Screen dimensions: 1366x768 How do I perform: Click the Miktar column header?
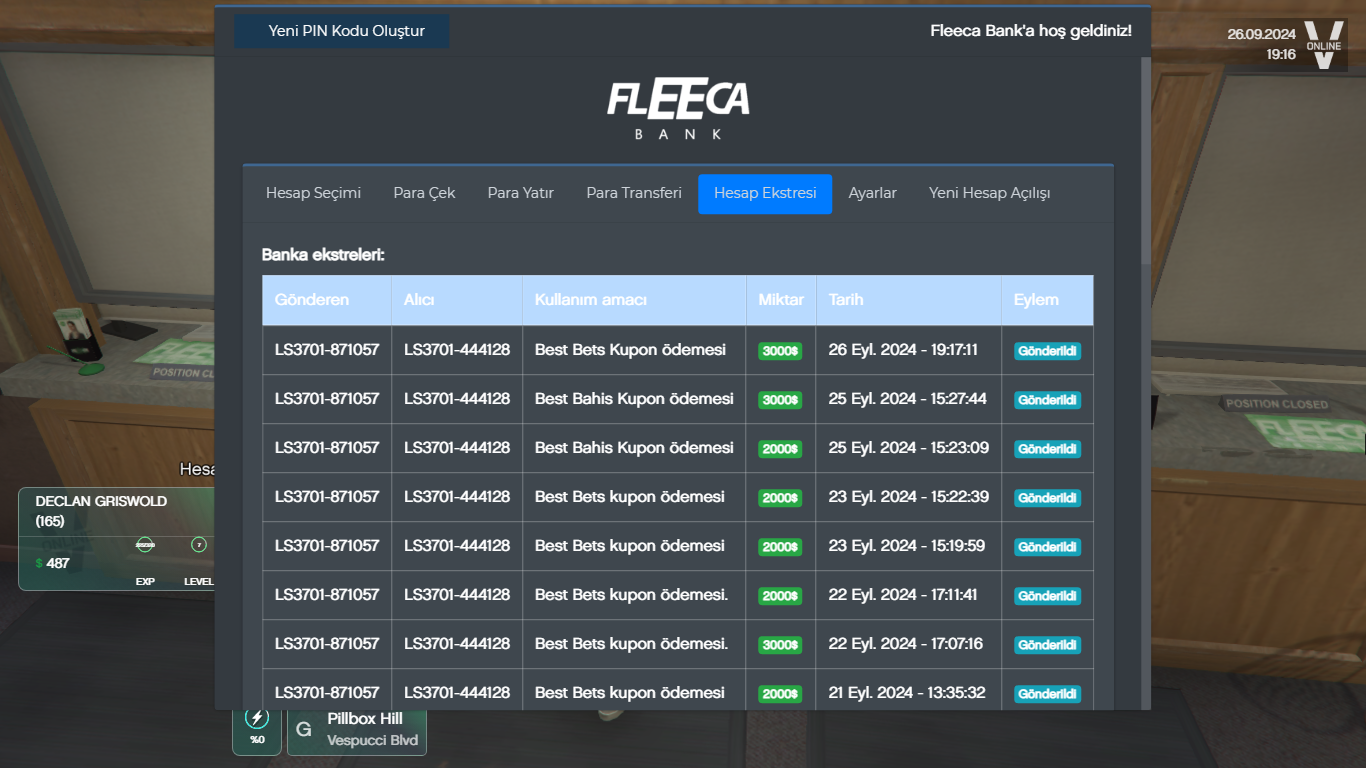781,300
